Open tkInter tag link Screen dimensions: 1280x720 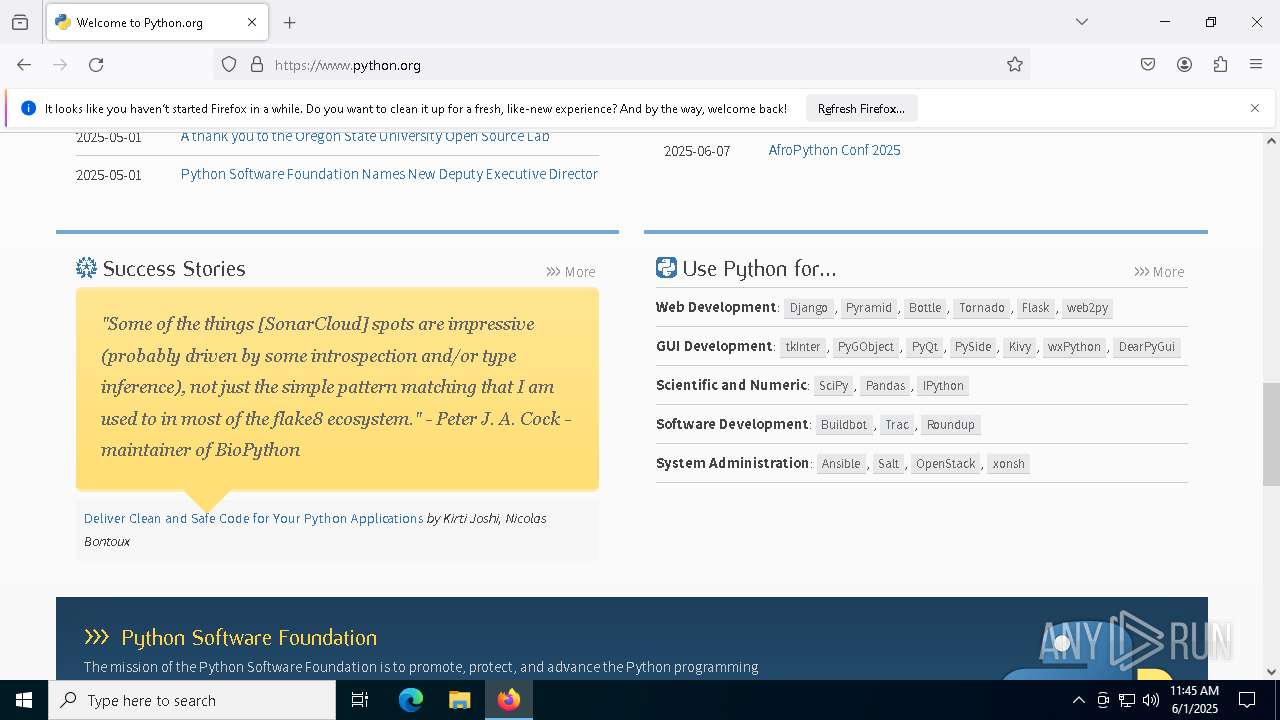tap(803, 347)
